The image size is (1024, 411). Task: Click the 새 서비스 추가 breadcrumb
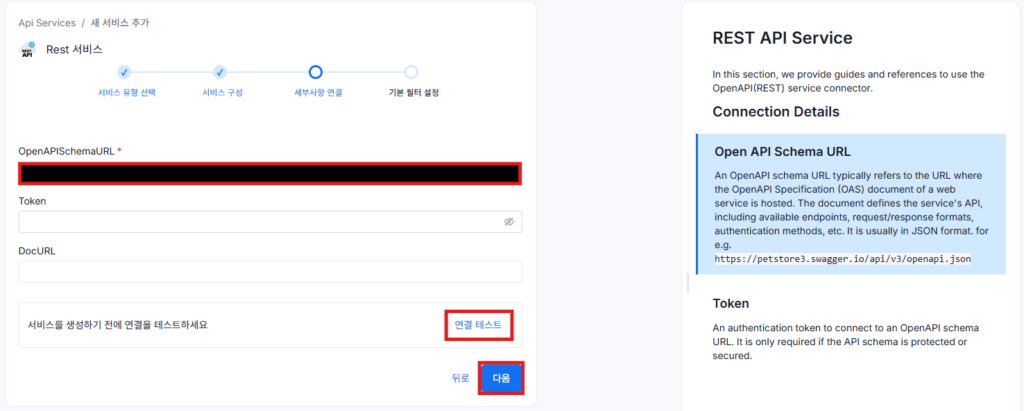[121, 22]
